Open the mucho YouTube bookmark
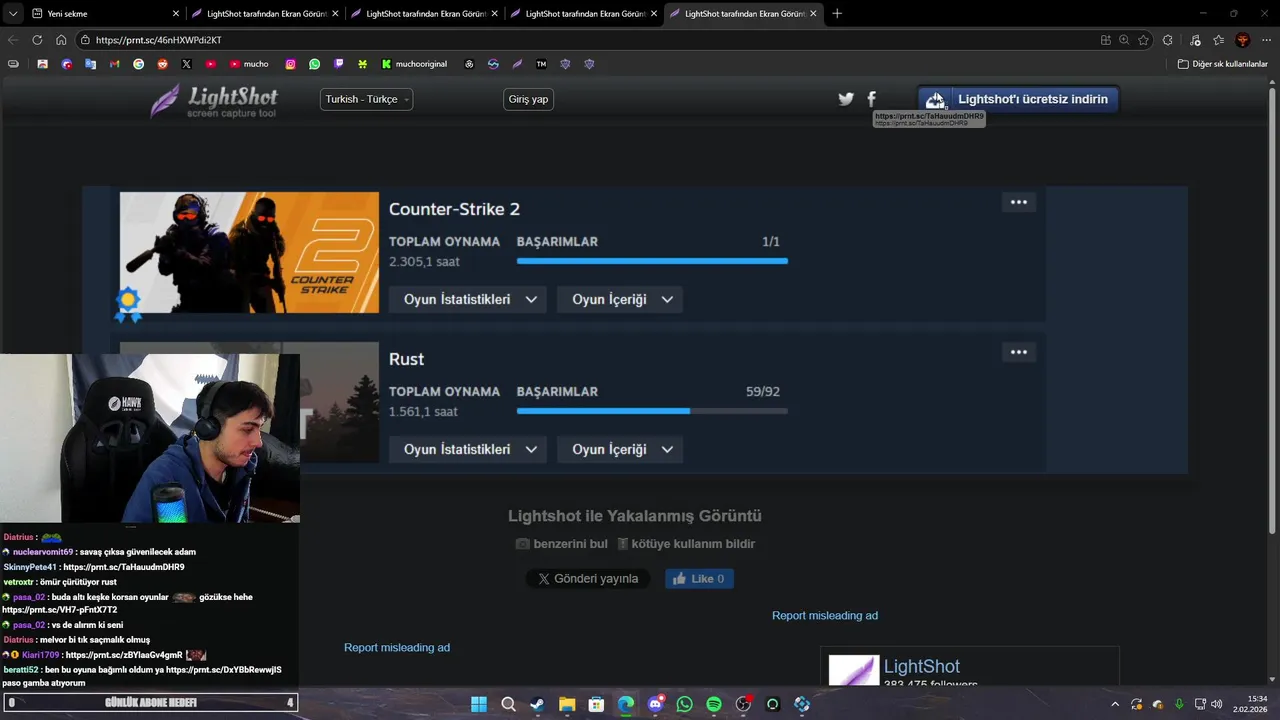 click(x=249, y=64)
